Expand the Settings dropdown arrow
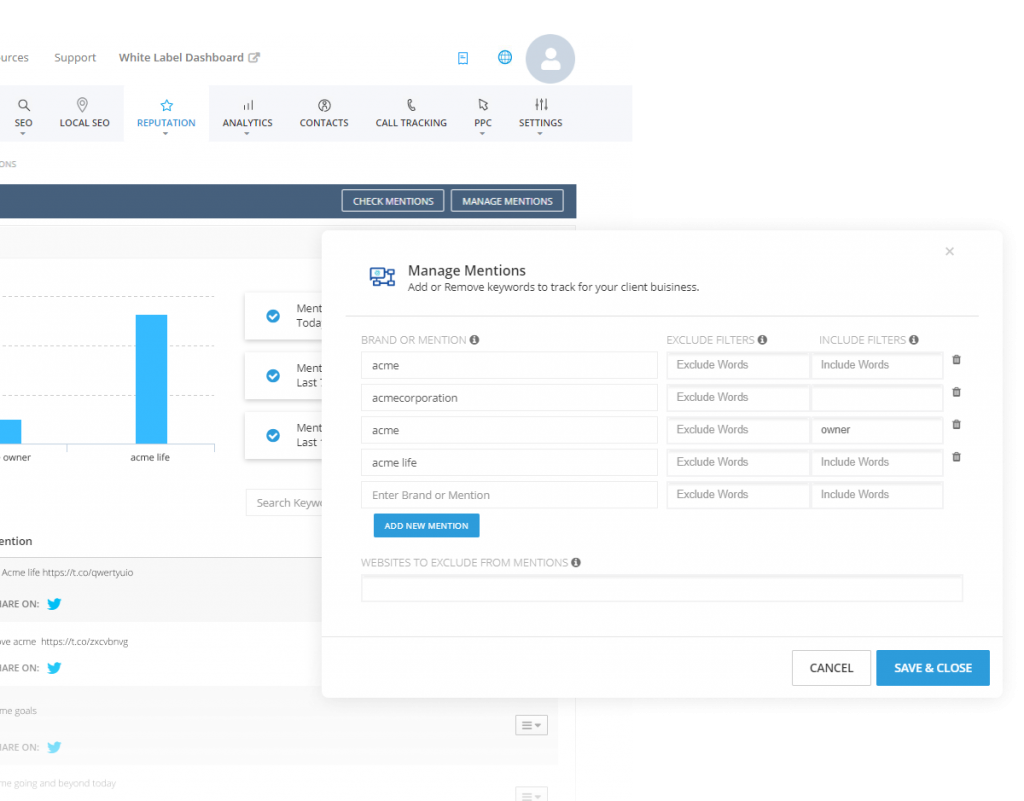Image resolution: width=1024 pixels, height=801 pixels. [539, 134]
